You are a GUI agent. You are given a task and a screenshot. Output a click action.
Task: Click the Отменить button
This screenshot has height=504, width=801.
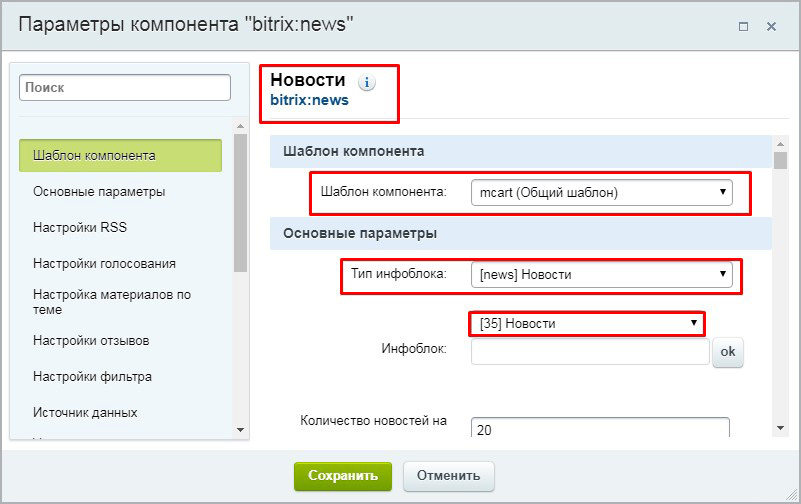pos(448,476)
